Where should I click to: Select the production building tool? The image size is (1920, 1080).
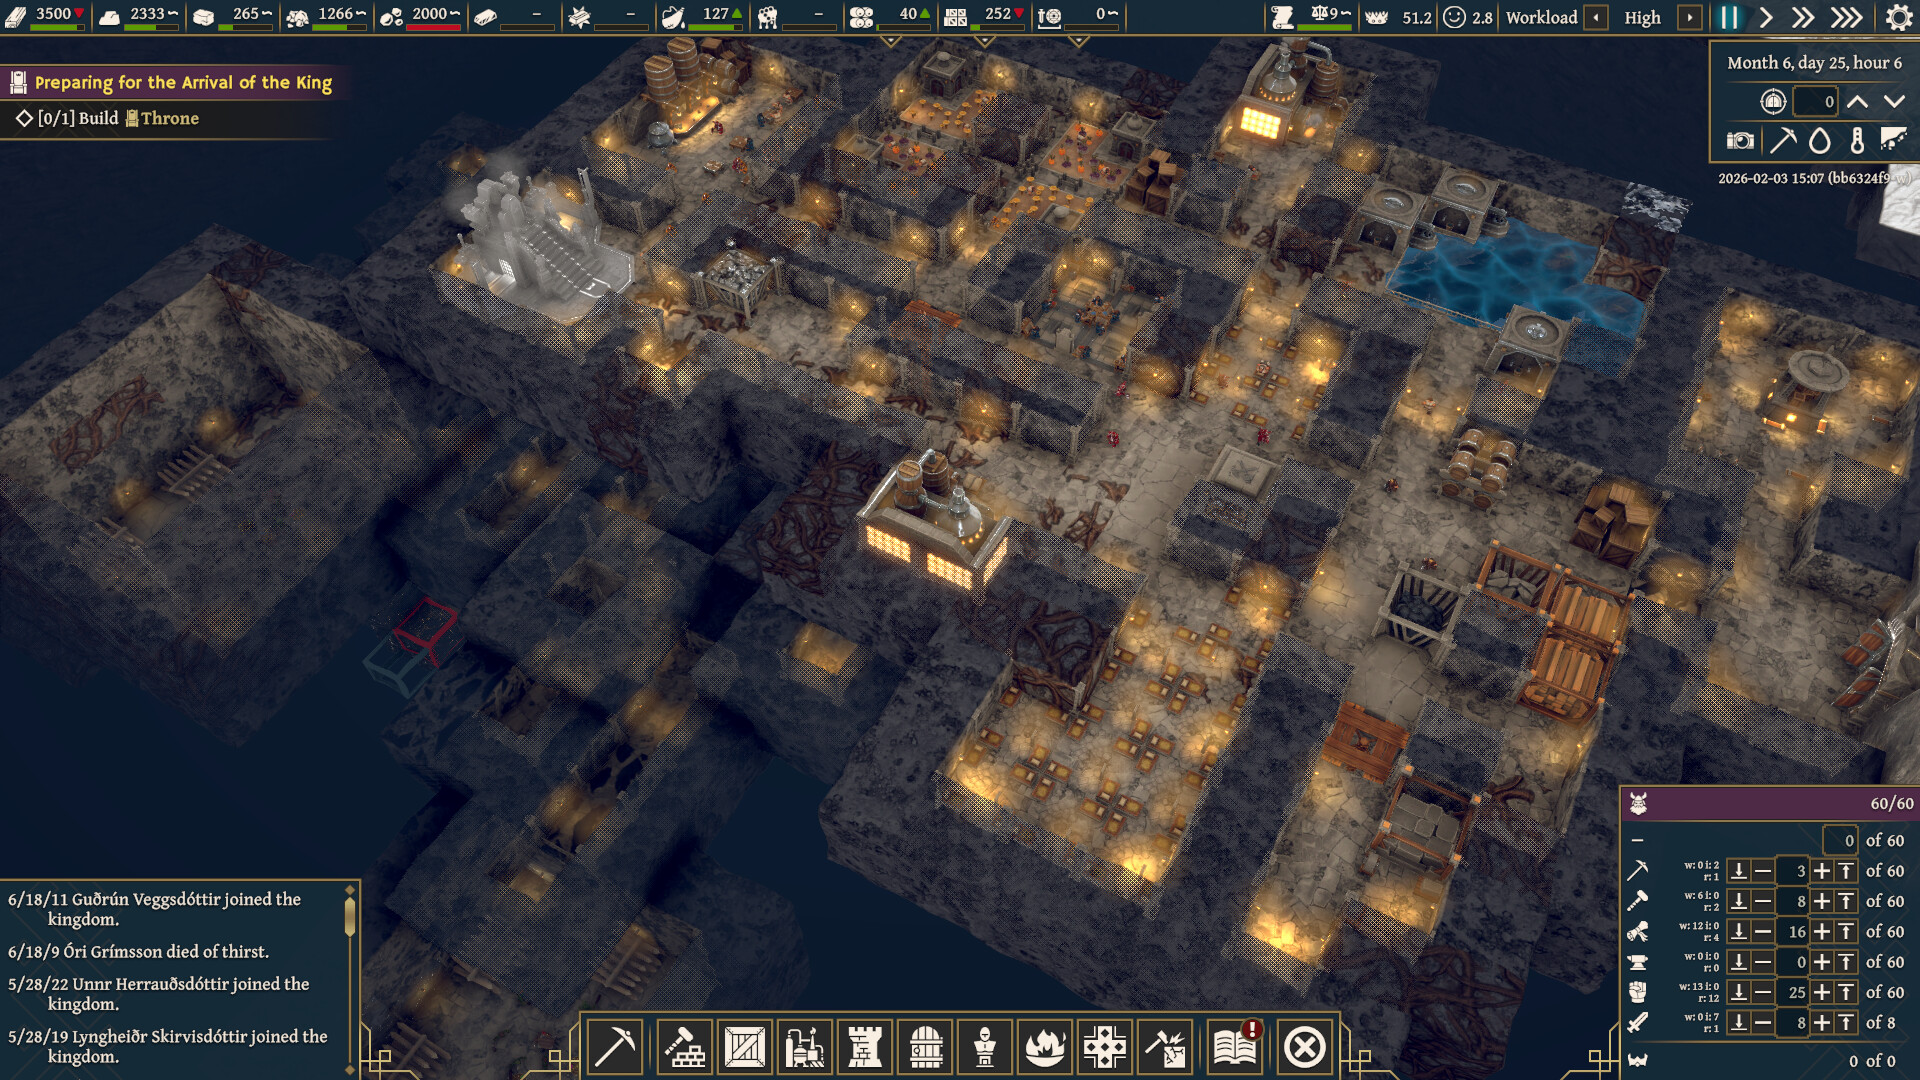(x=804, y=1045)
